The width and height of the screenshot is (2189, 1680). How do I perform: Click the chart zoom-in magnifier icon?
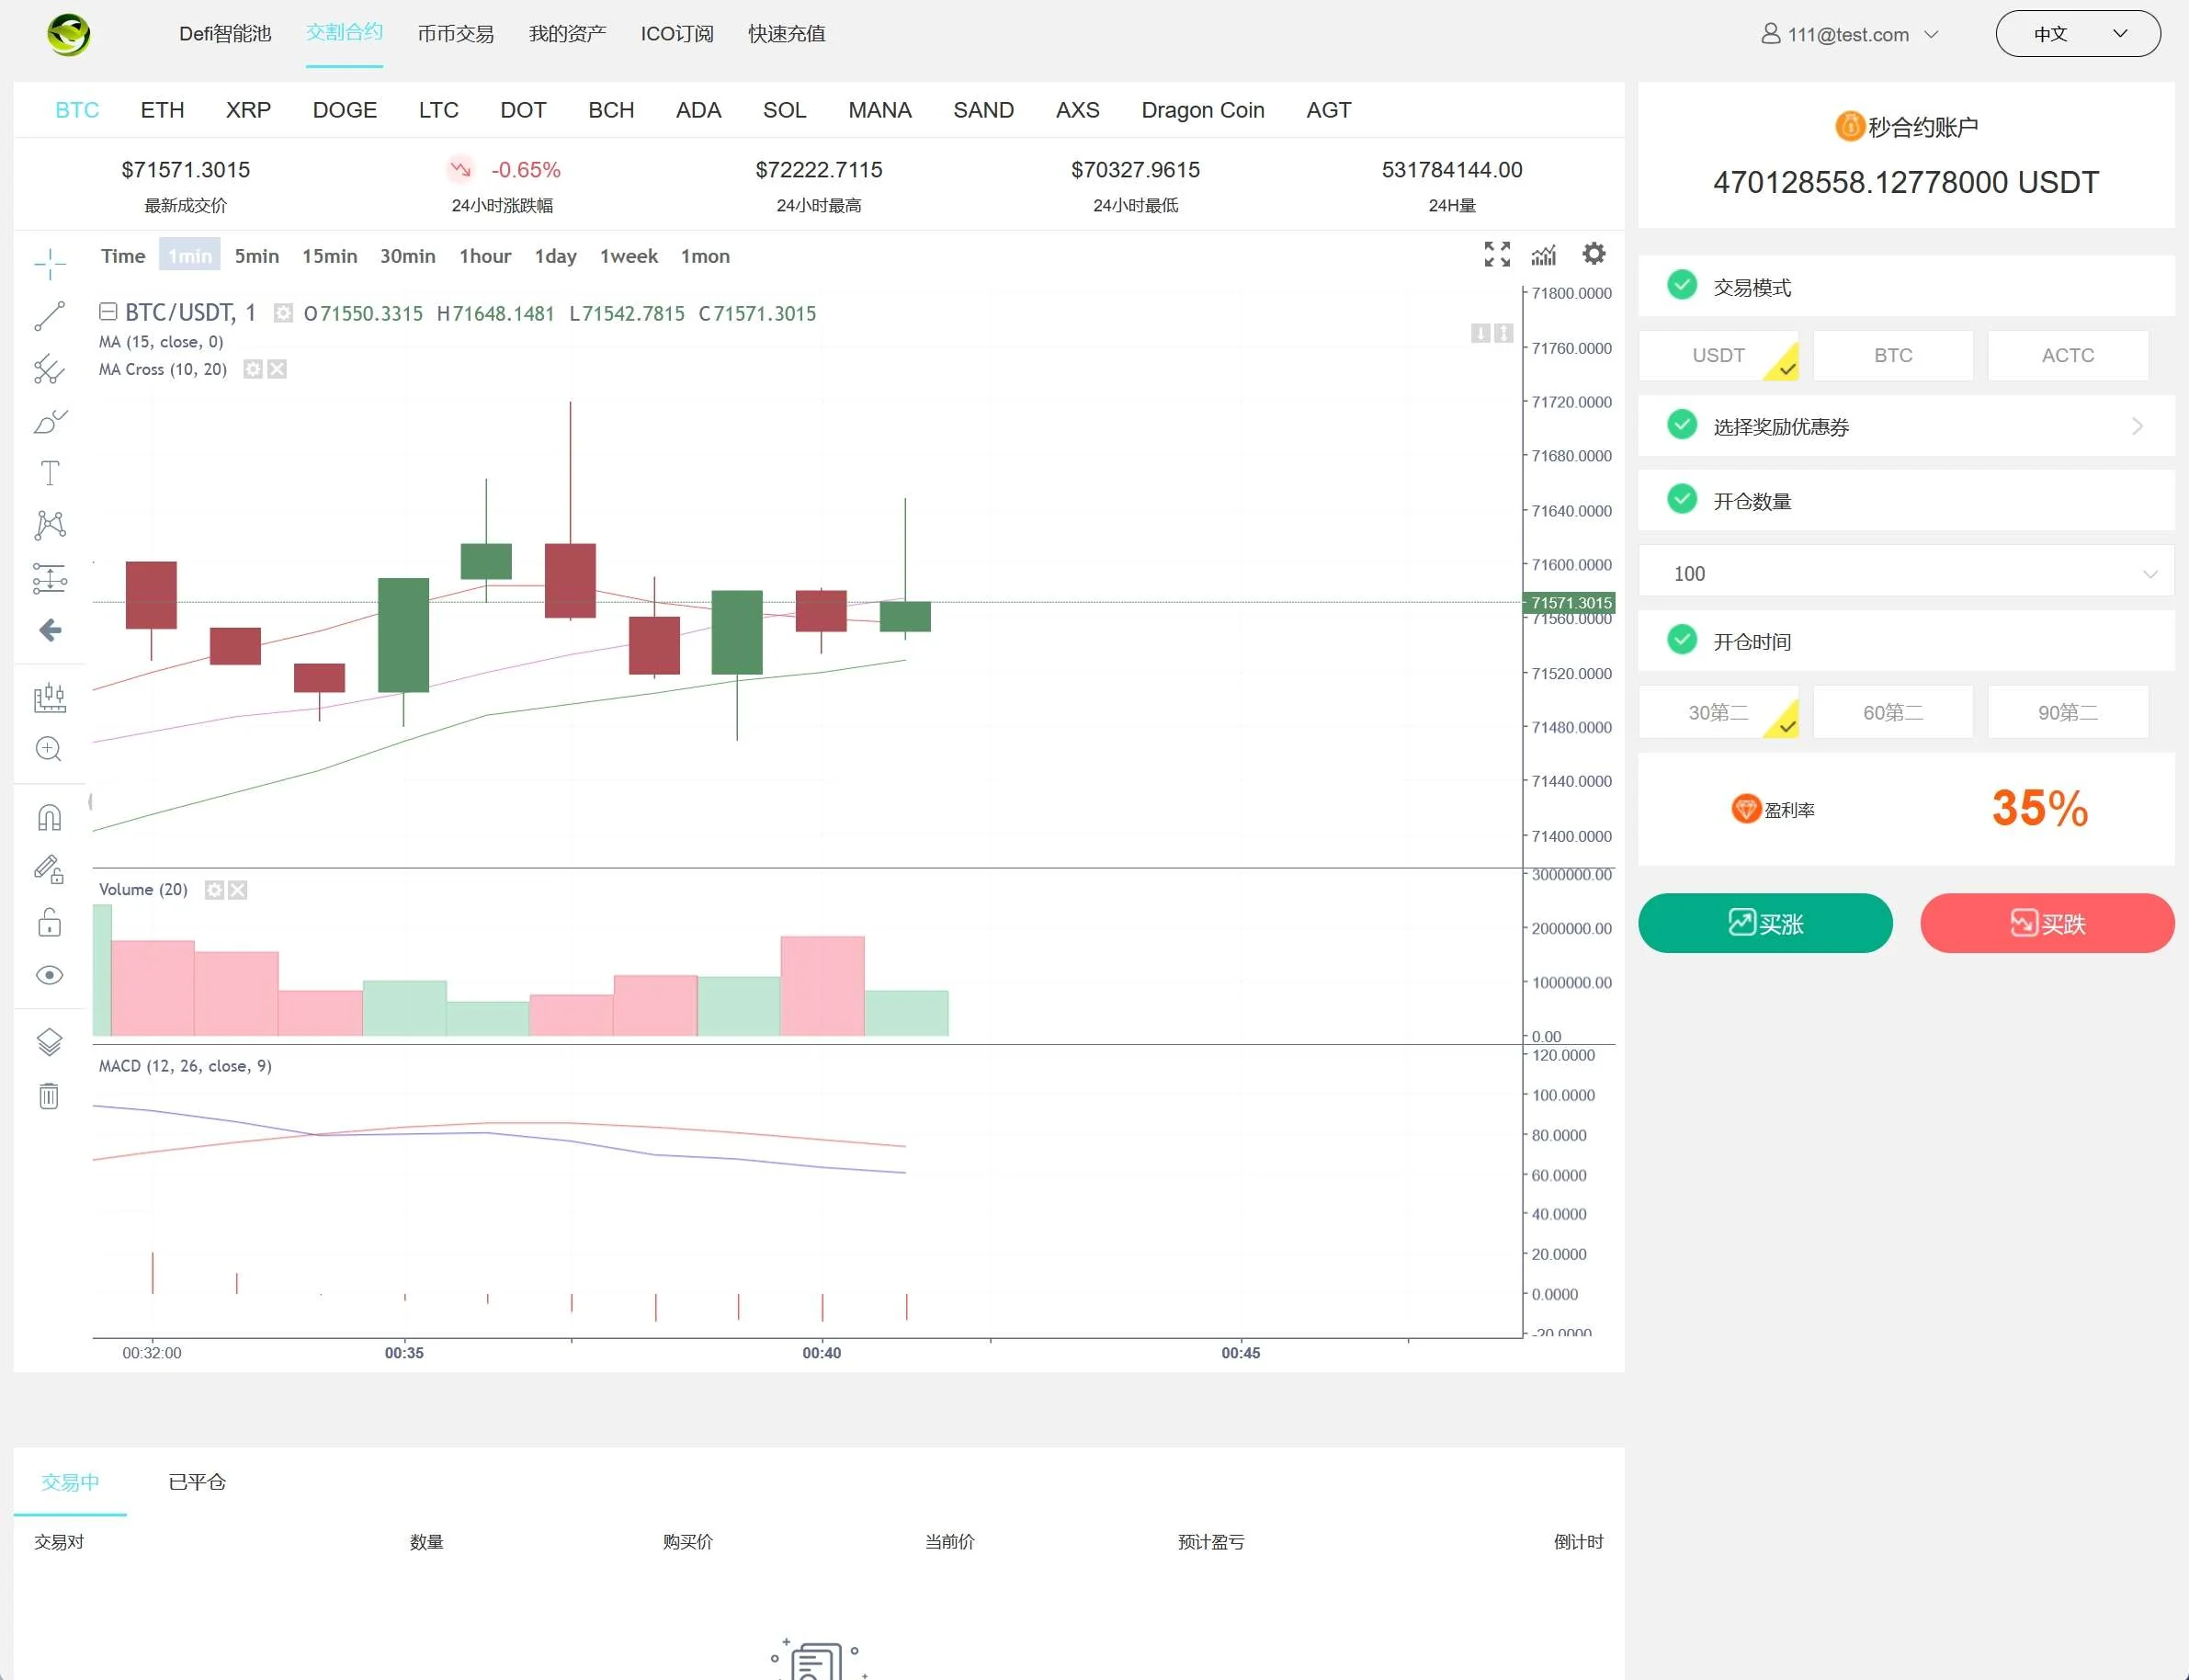[49, 749]
